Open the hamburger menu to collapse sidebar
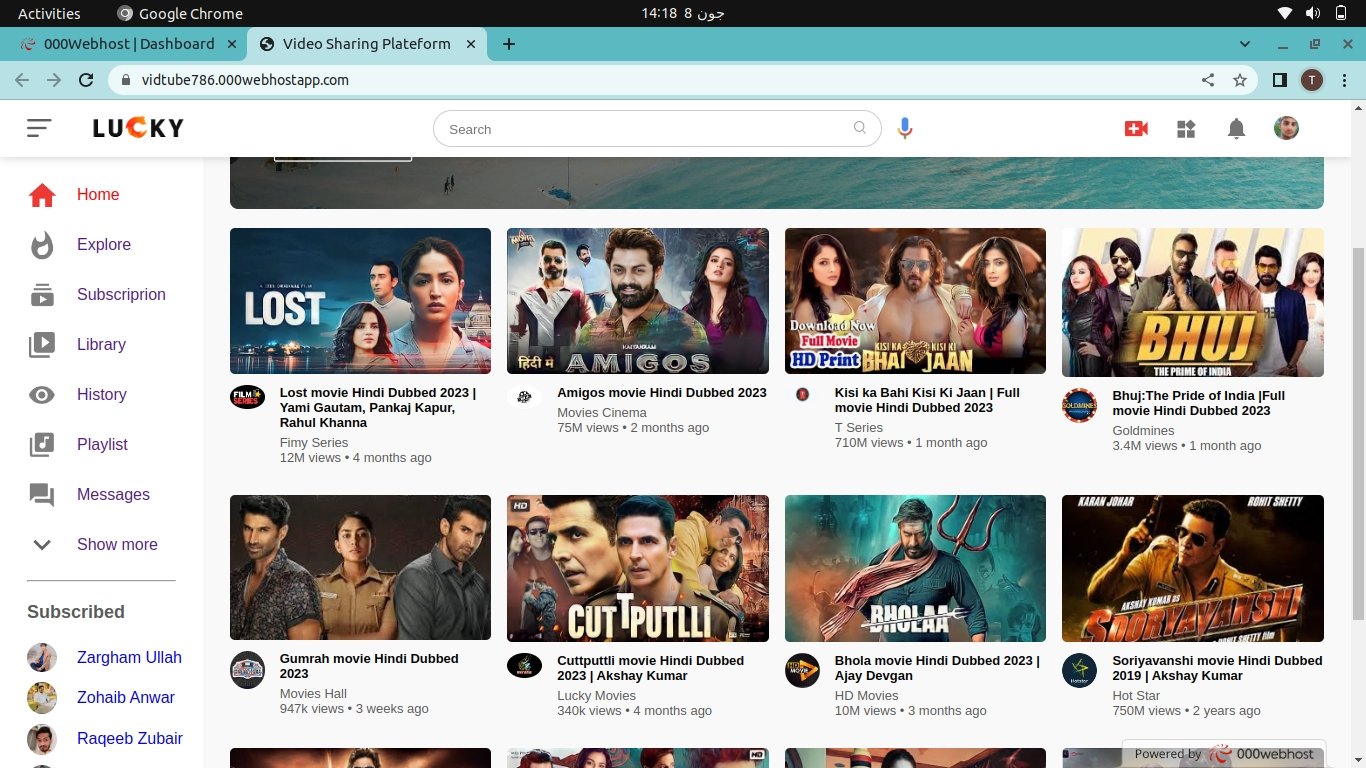1366x768 pixels. coord(39,128)
